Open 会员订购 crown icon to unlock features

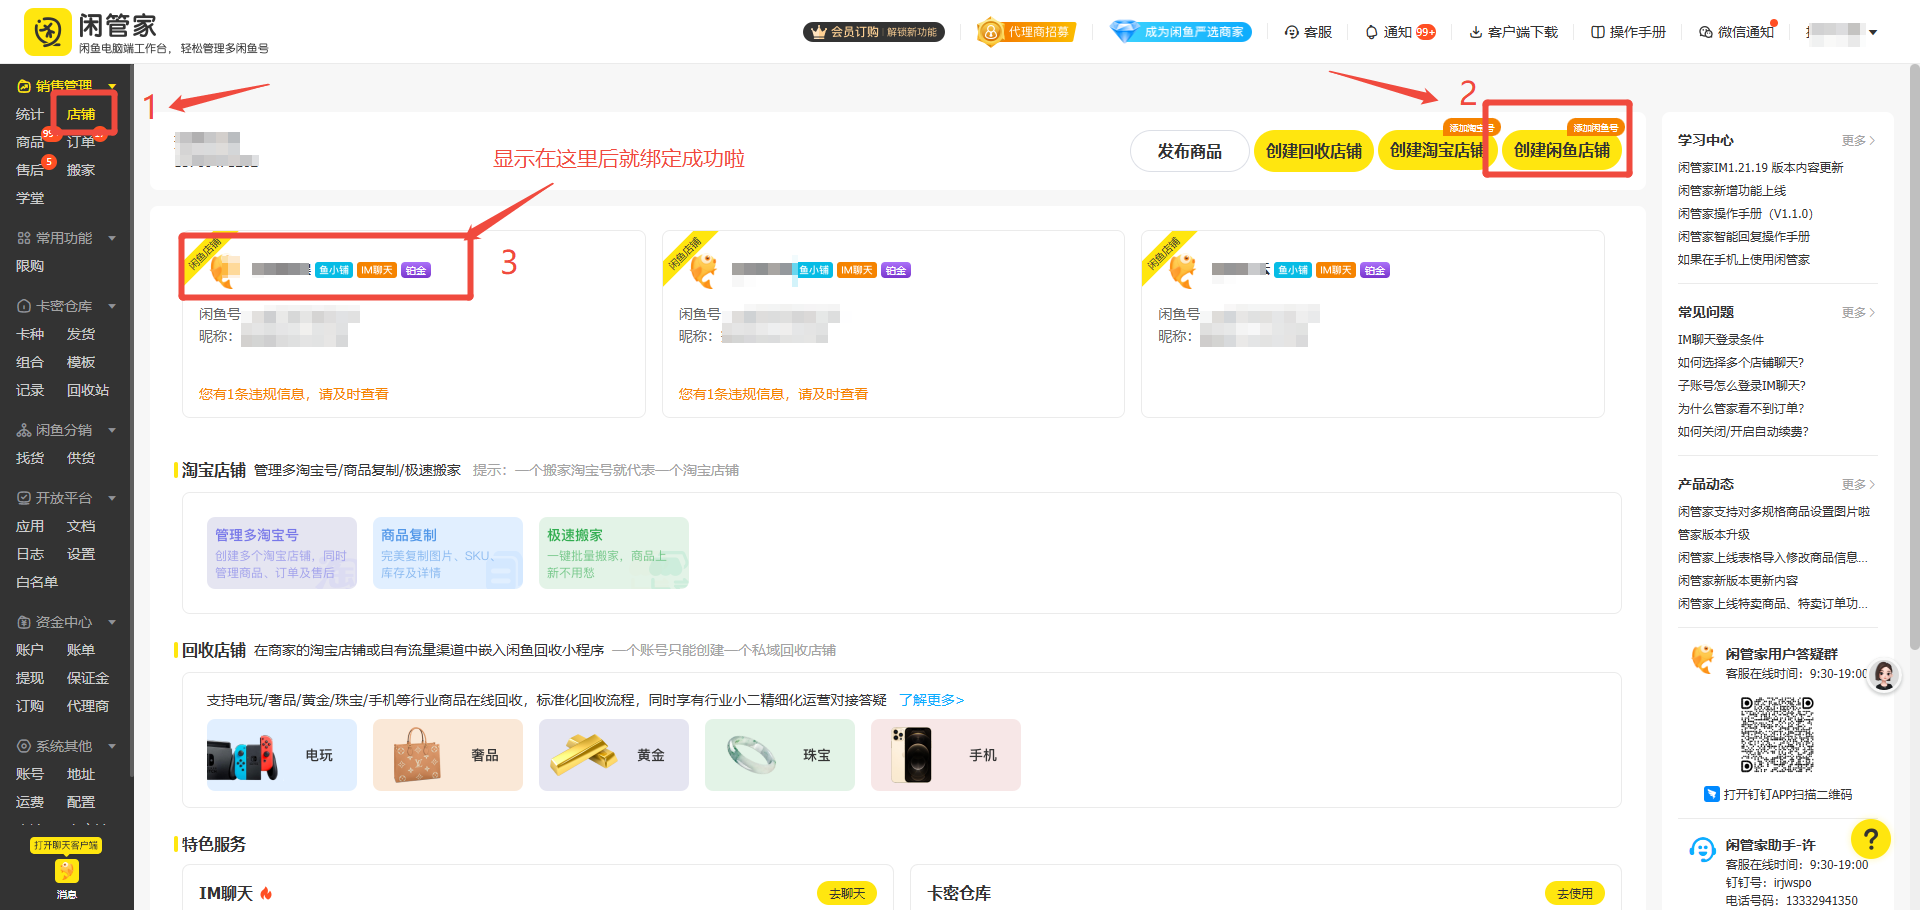click(817, 31)
